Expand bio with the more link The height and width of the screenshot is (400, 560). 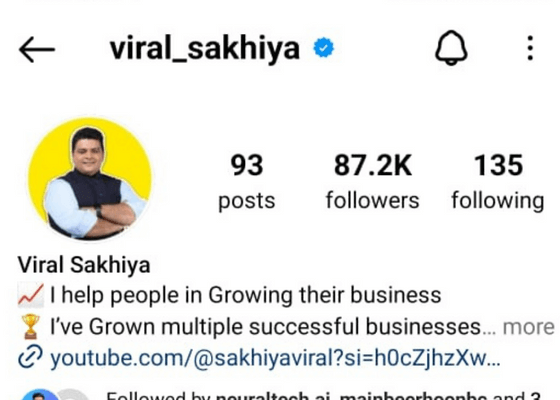[x=528, y=327]
